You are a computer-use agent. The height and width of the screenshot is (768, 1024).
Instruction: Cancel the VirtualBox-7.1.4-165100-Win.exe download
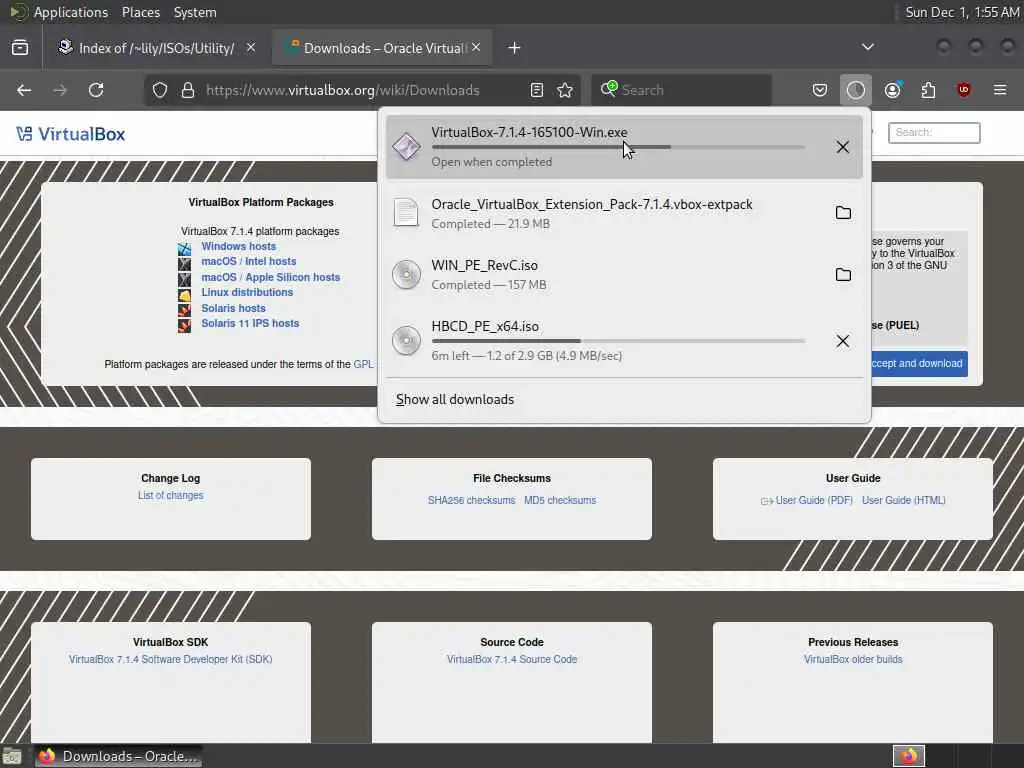point(842,147)
